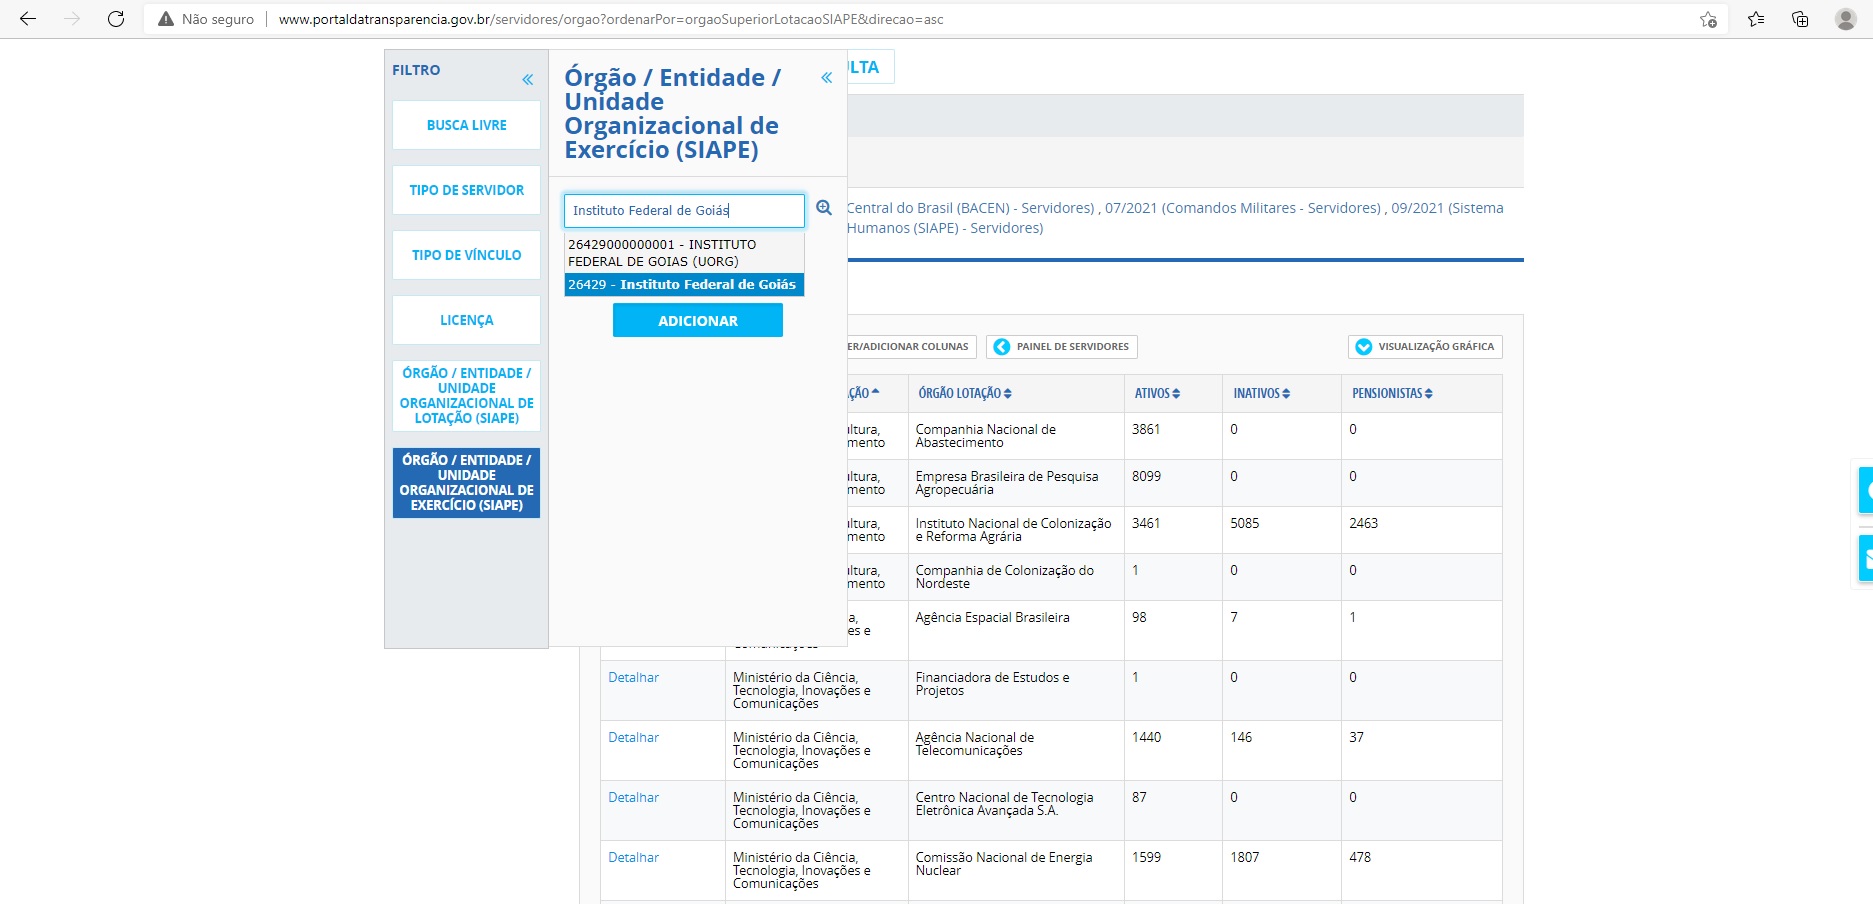Click the search magnifier icon beside input
This screenshot has width=1873, height=904.
pos(824,208)
